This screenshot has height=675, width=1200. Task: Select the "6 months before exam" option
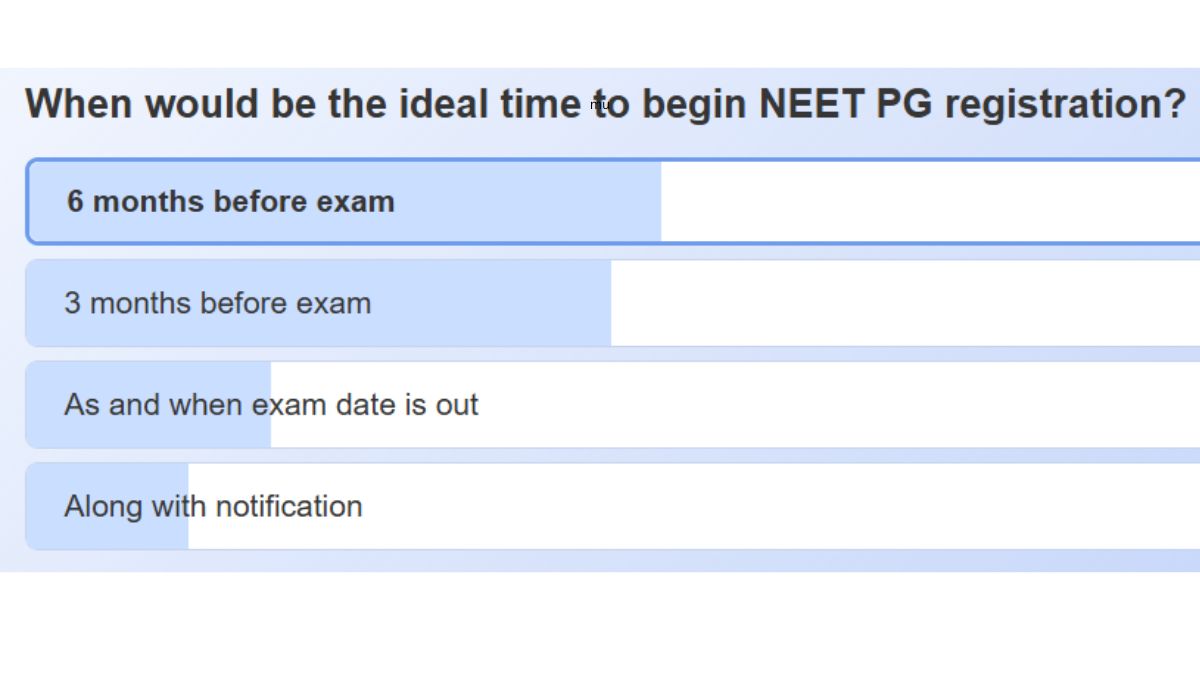[230, 201]
